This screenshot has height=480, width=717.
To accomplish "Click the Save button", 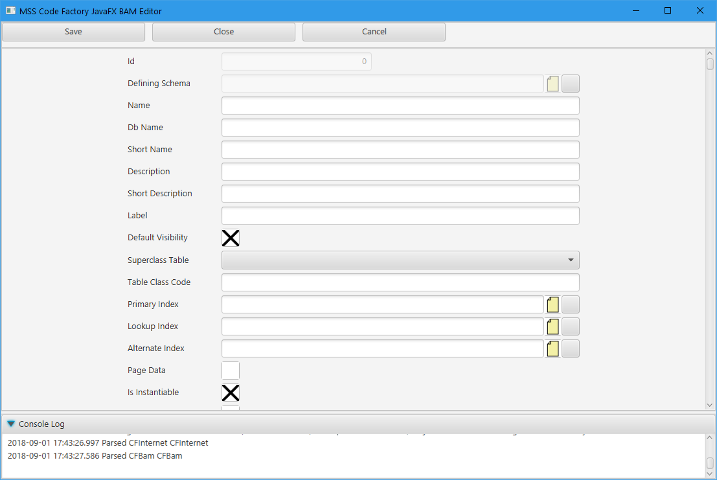I will click(73, 32).
